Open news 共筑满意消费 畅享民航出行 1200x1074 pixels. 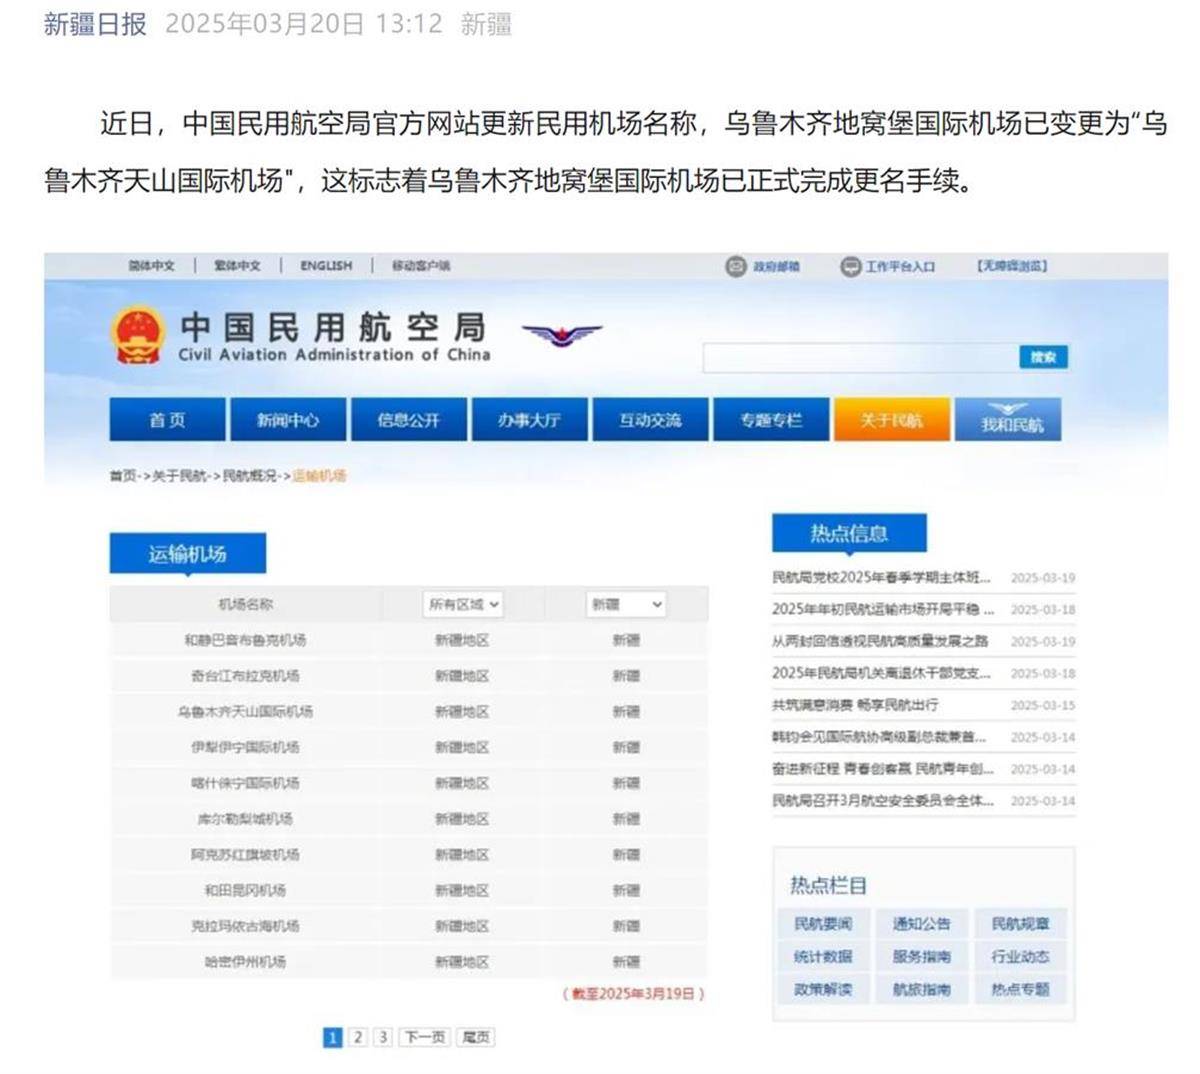(x=855, y=705)
